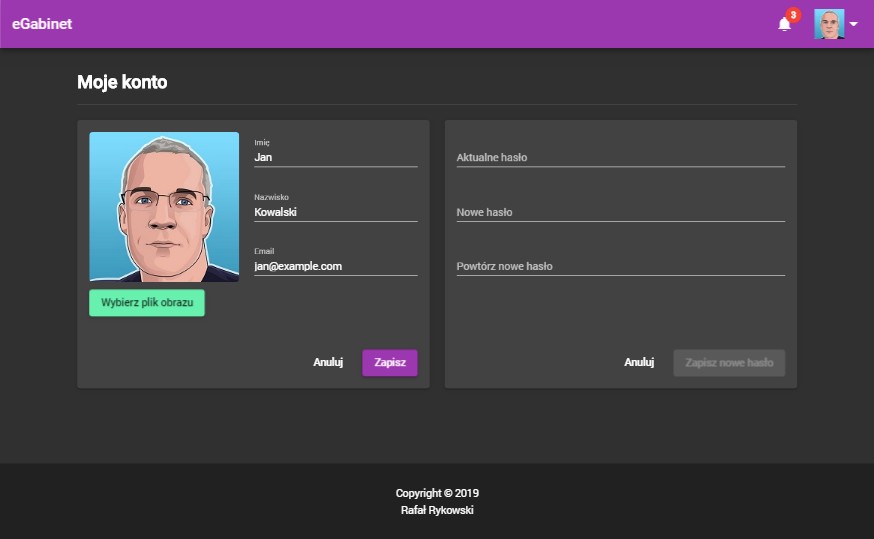This screenshot has height=539, width=874.
Task: Open the notifications bell icon
Action: click(784, 24)
